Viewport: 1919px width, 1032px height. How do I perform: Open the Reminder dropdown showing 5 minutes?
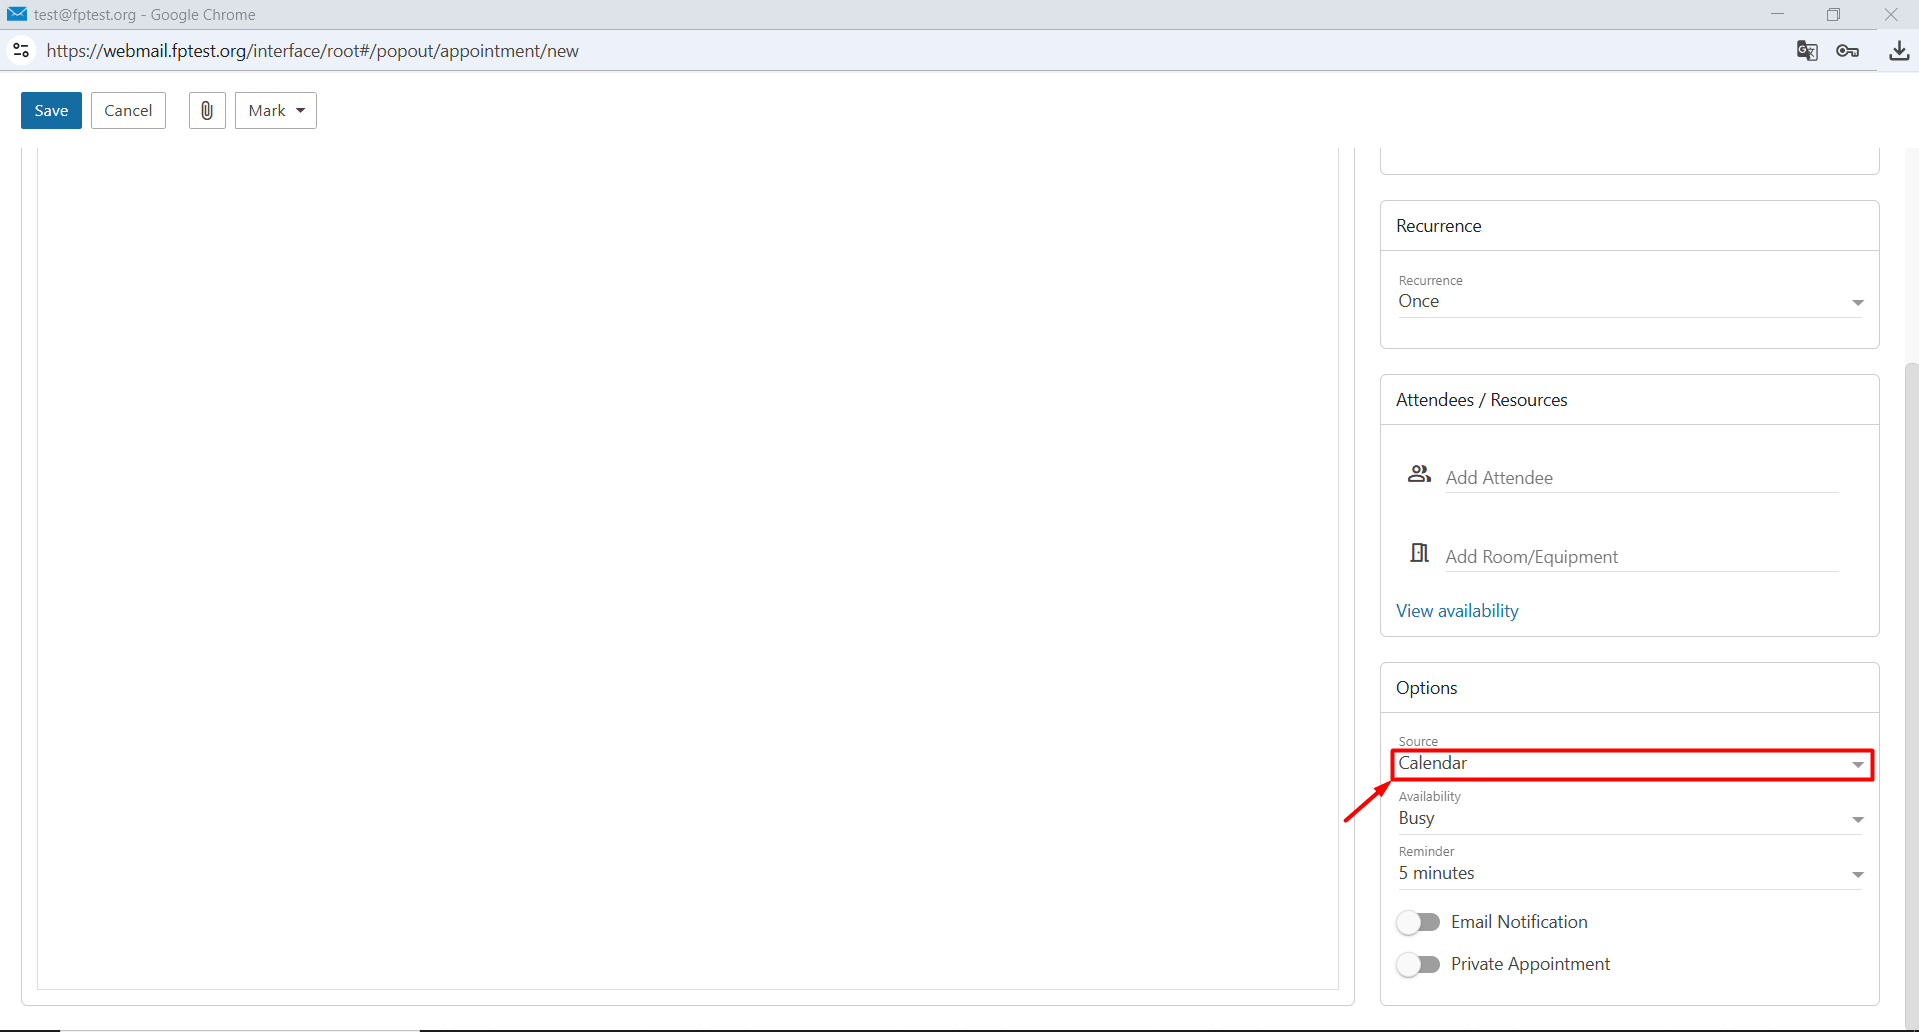tap(1630, 874)
